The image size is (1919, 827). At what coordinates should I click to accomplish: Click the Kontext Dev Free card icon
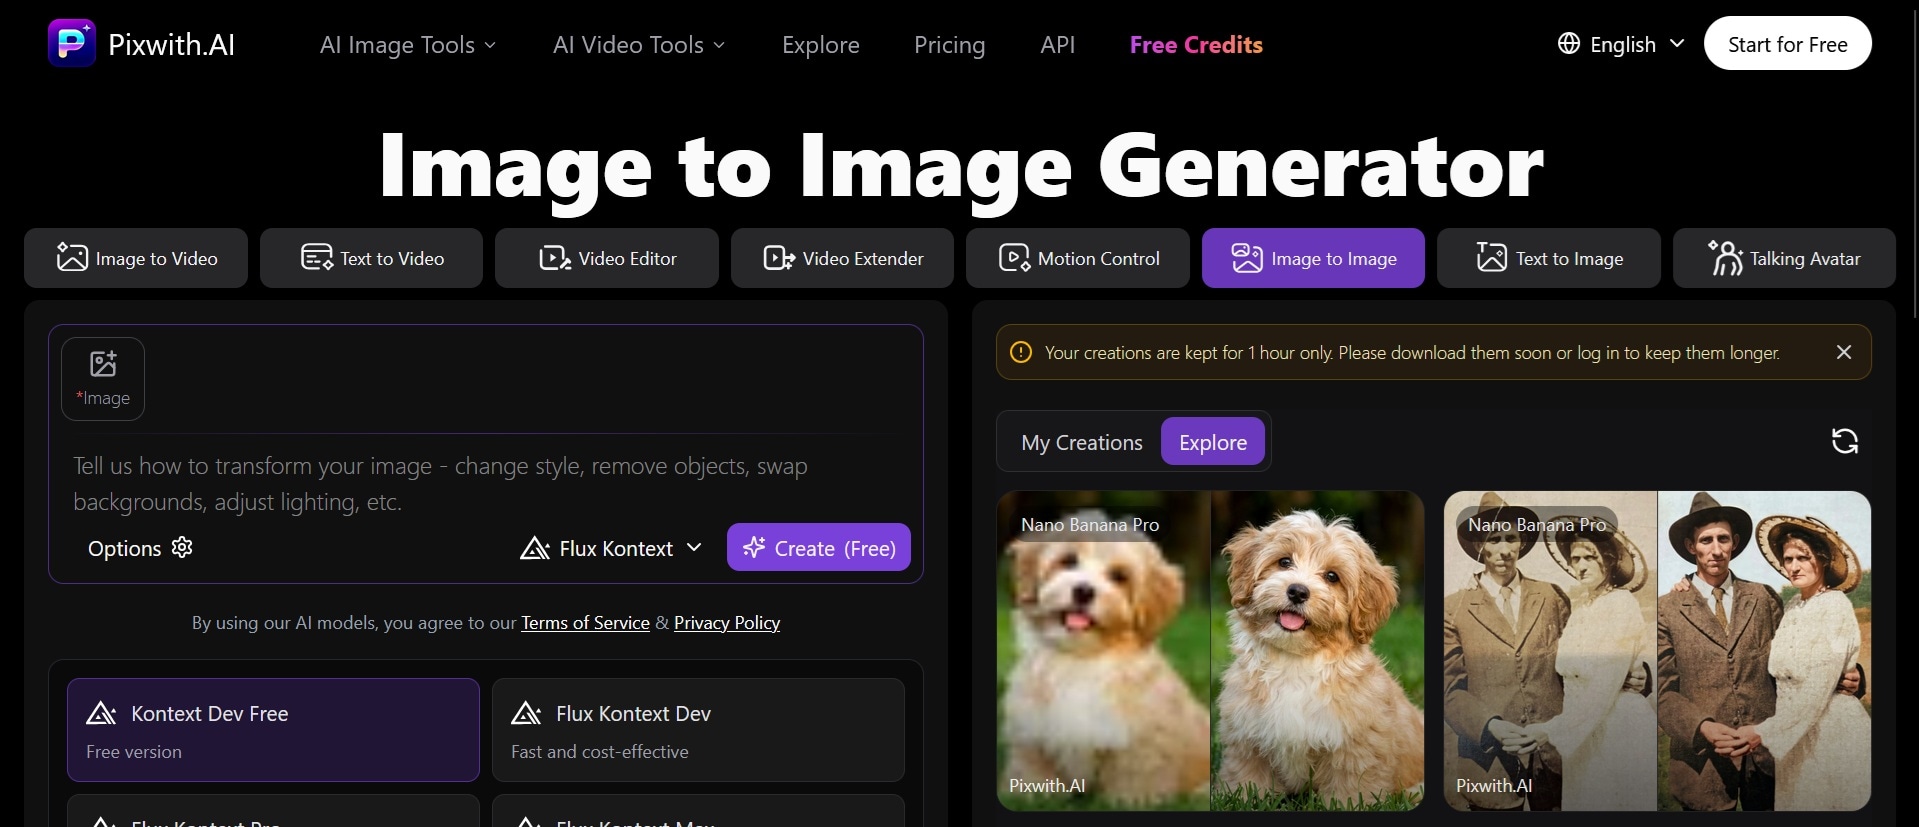click(x=102, y=714)
